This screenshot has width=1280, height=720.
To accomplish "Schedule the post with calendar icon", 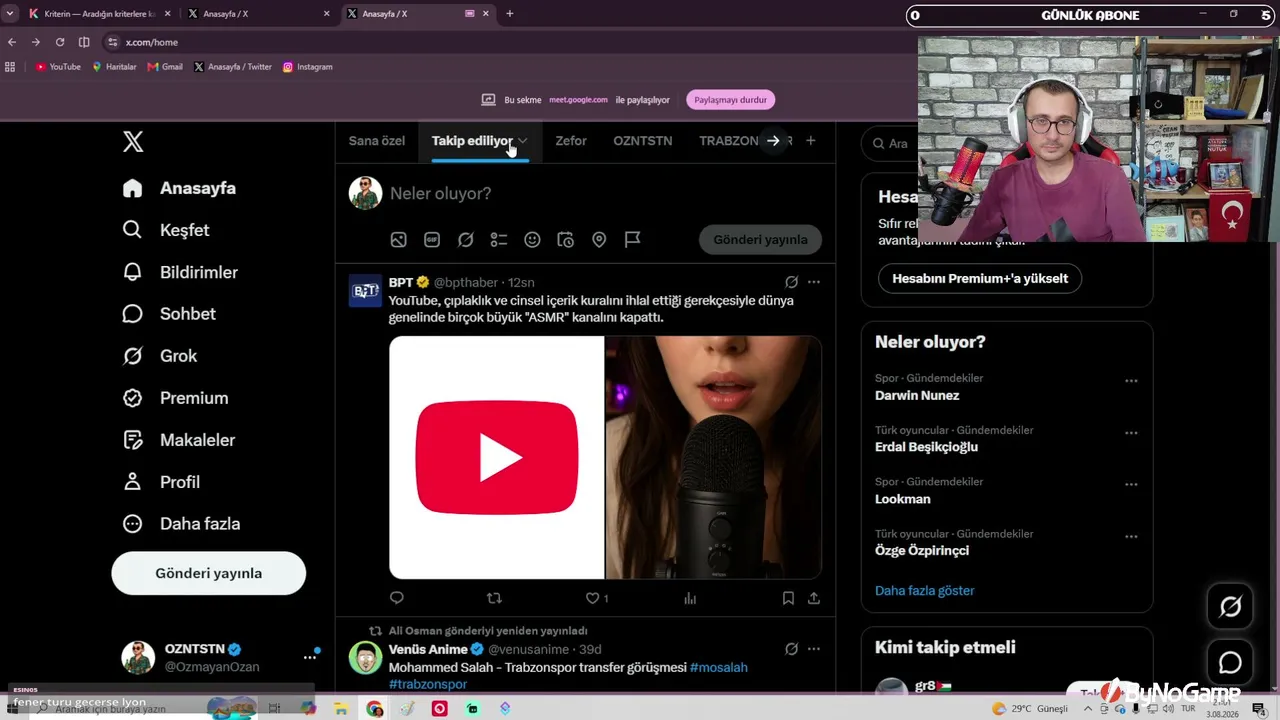I will [x=566, y=240].
